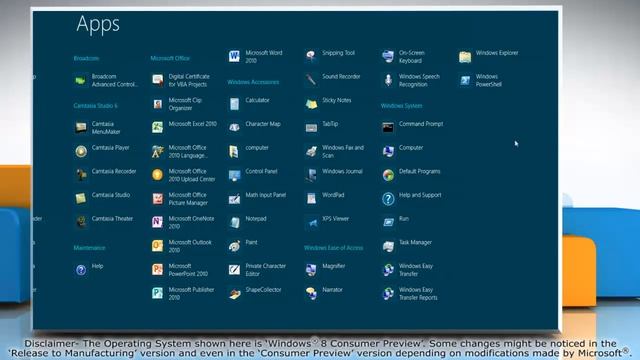Launch Windows Explorer icon
The image size is (640, 360).
pyautogui.click(x=464, y=57)
